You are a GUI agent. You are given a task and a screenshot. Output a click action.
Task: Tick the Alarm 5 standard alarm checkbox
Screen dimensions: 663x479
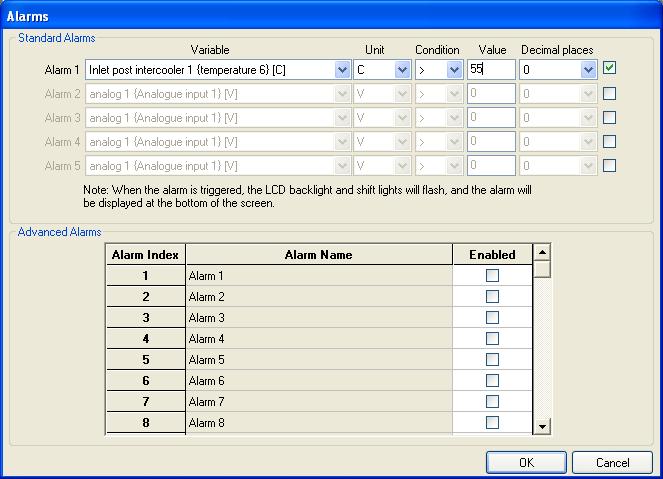pyautogui.click(x=609, y=166)
